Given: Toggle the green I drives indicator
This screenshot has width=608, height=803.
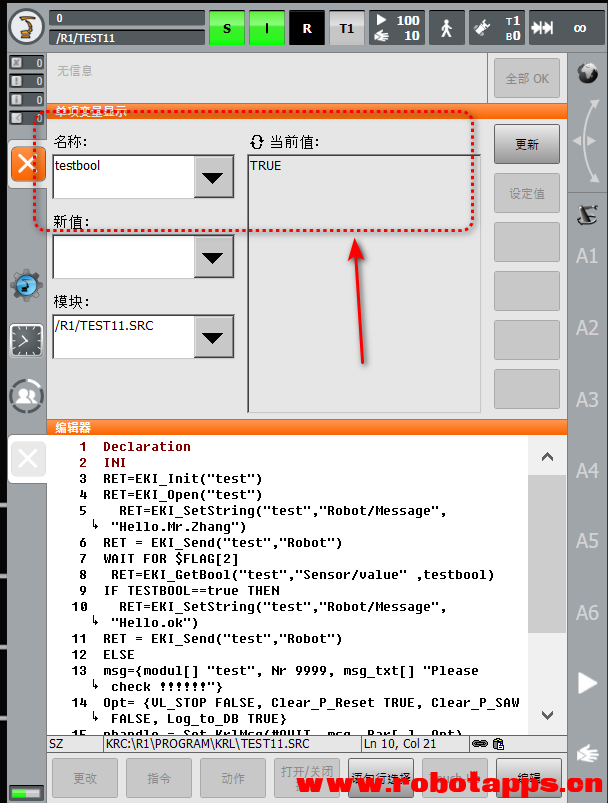Looking at the screenshot, I should 266,28.
